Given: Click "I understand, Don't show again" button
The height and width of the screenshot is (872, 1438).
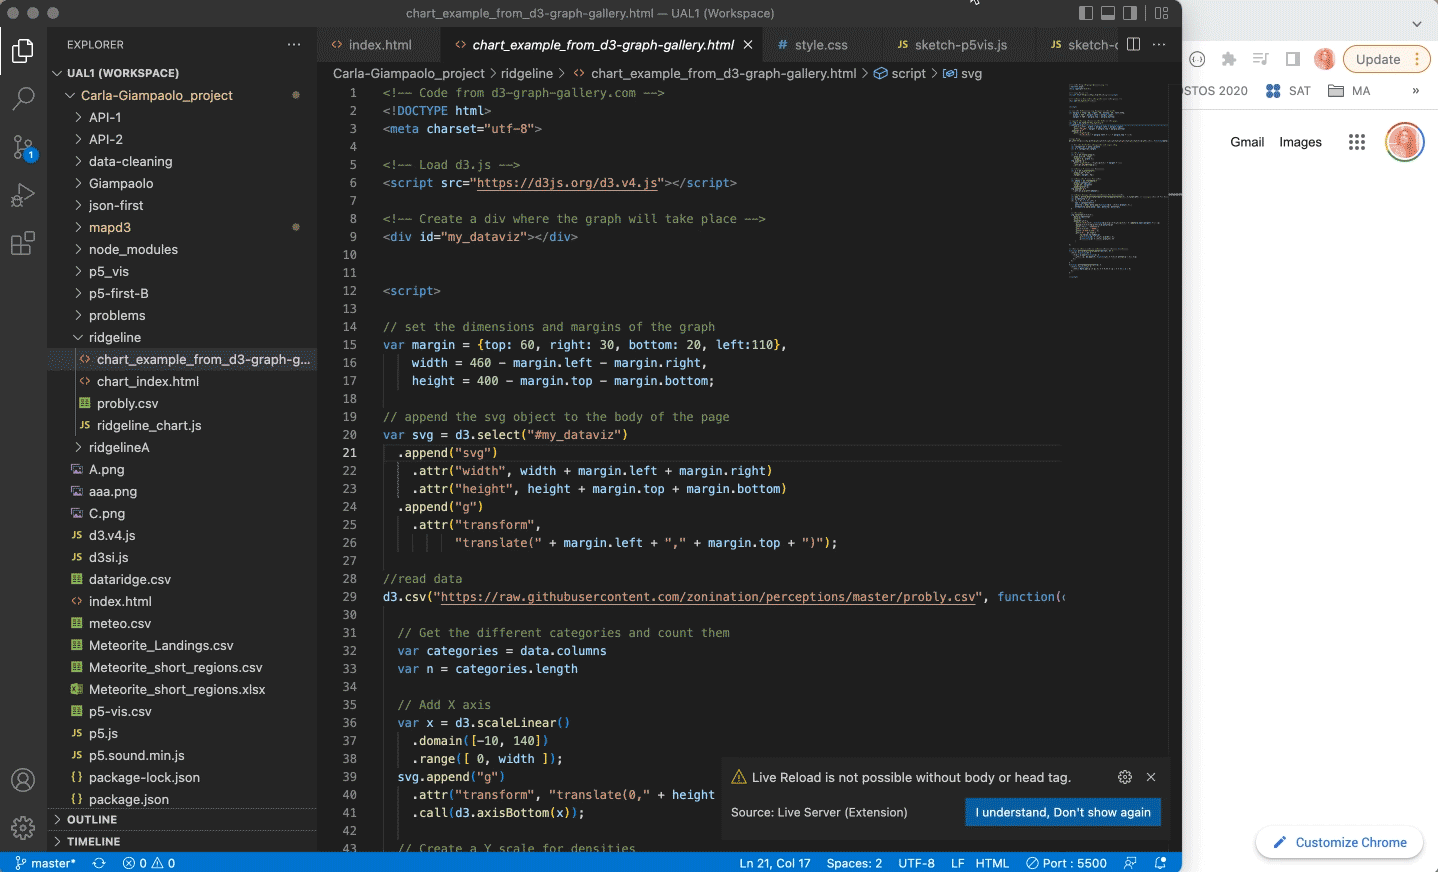Looking at the screenshot, I should point(1062,812).
